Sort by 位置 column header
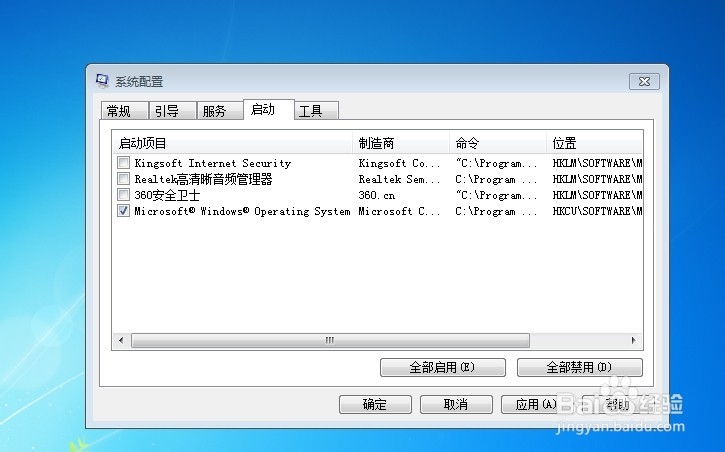The height and width of the screenshot is (452, 725). click(x=595, y=143)
